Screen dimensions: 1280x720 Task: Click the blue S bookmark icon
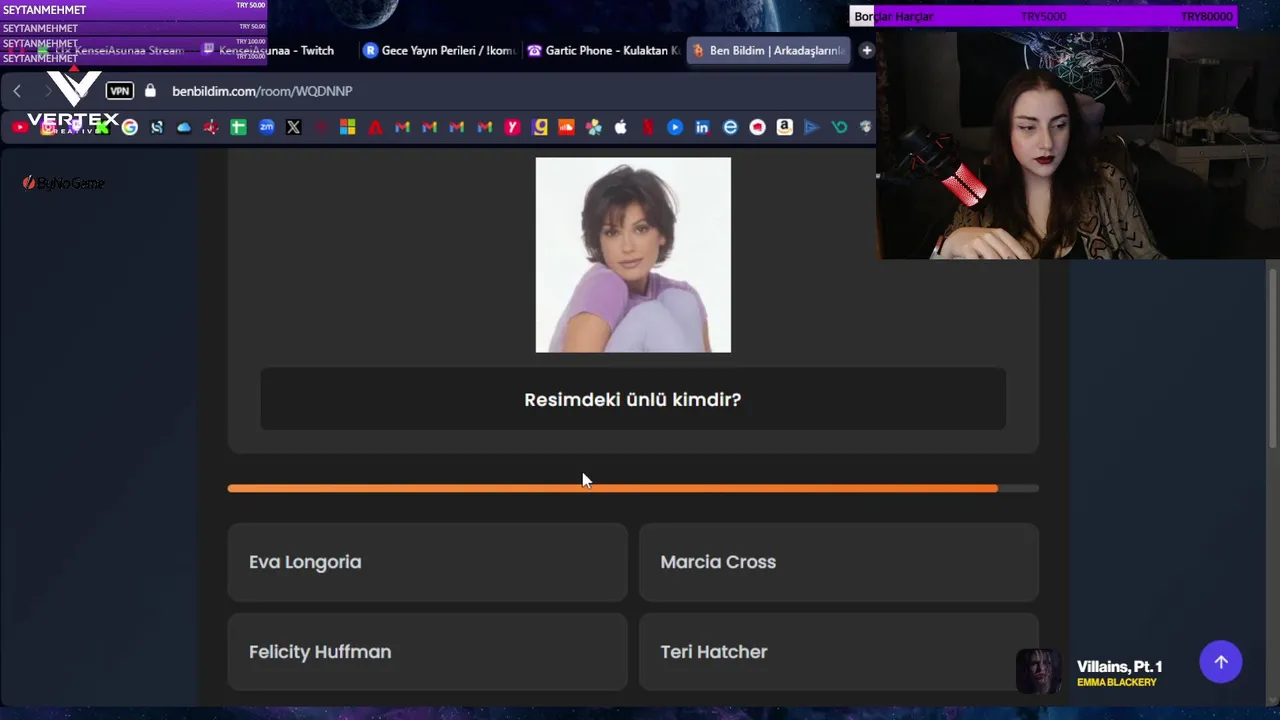(x=157, y=127)
